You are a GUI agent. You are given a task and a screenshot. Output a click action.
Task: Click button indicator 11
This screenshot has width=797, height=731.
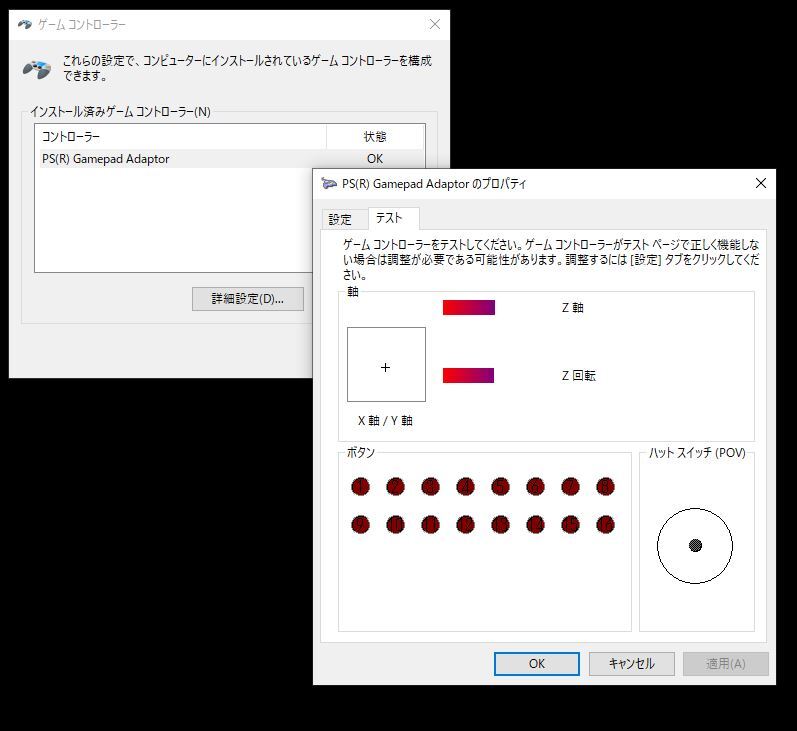click(431, 525)
